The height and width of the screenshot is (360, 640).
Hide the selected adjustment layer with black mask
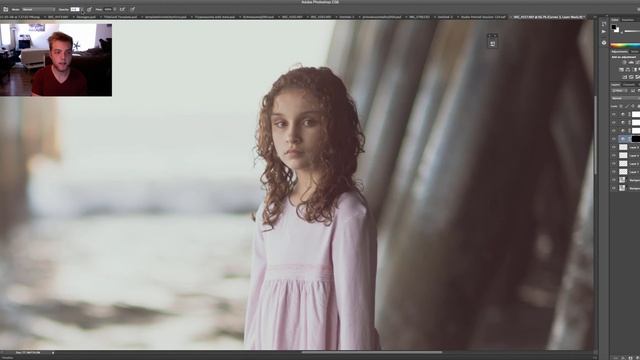[614, 139]
